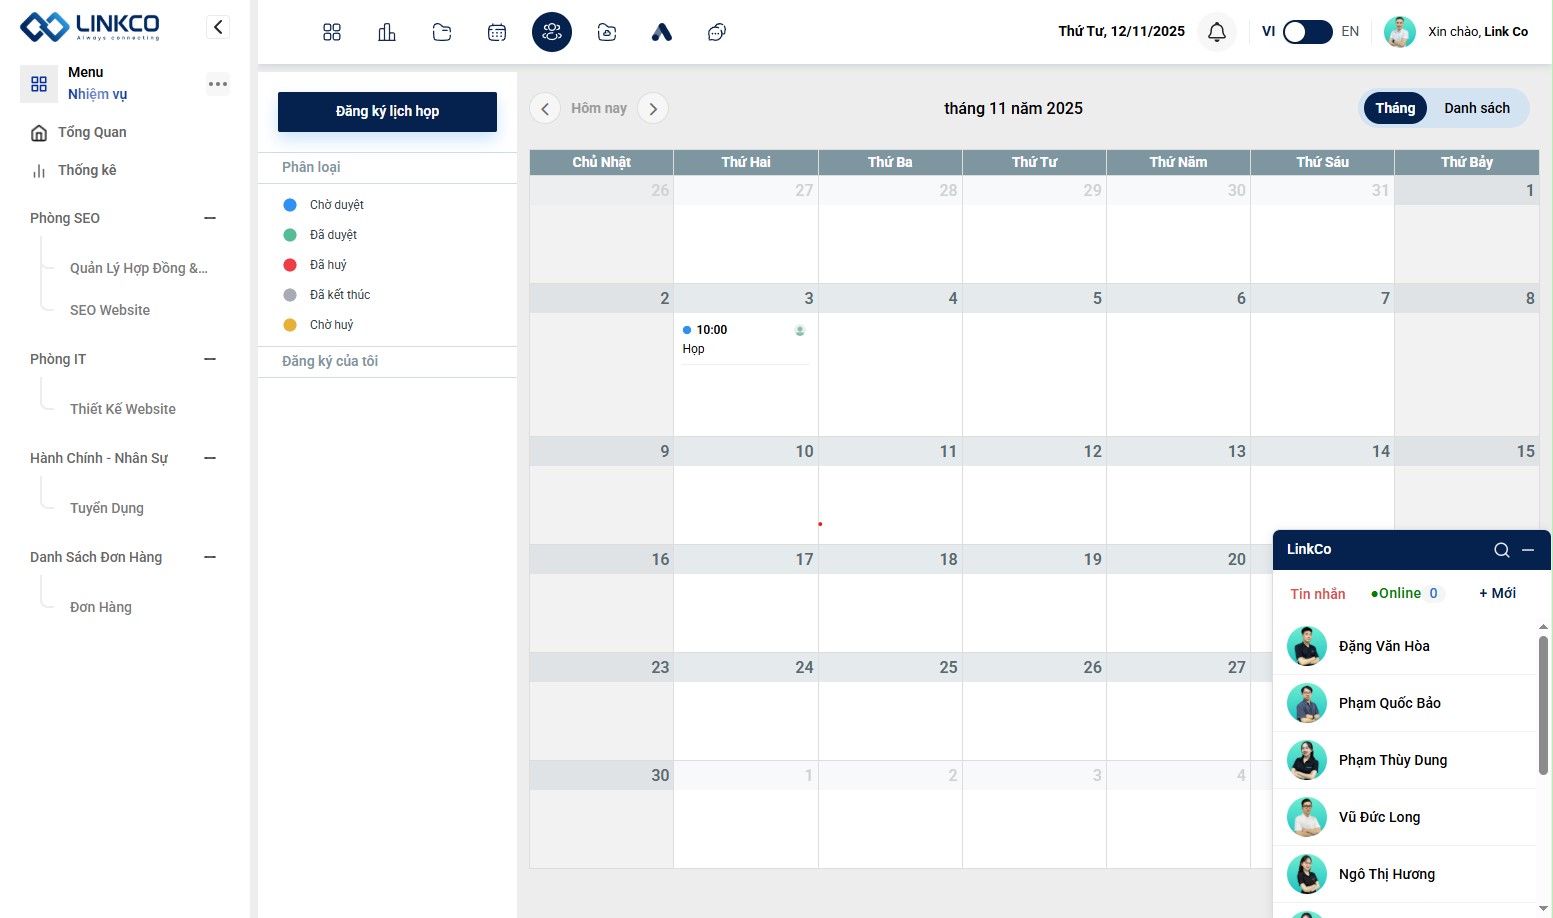
Task: Collapse the left sidebar with the chevron
Action: [x=218, y=27]
